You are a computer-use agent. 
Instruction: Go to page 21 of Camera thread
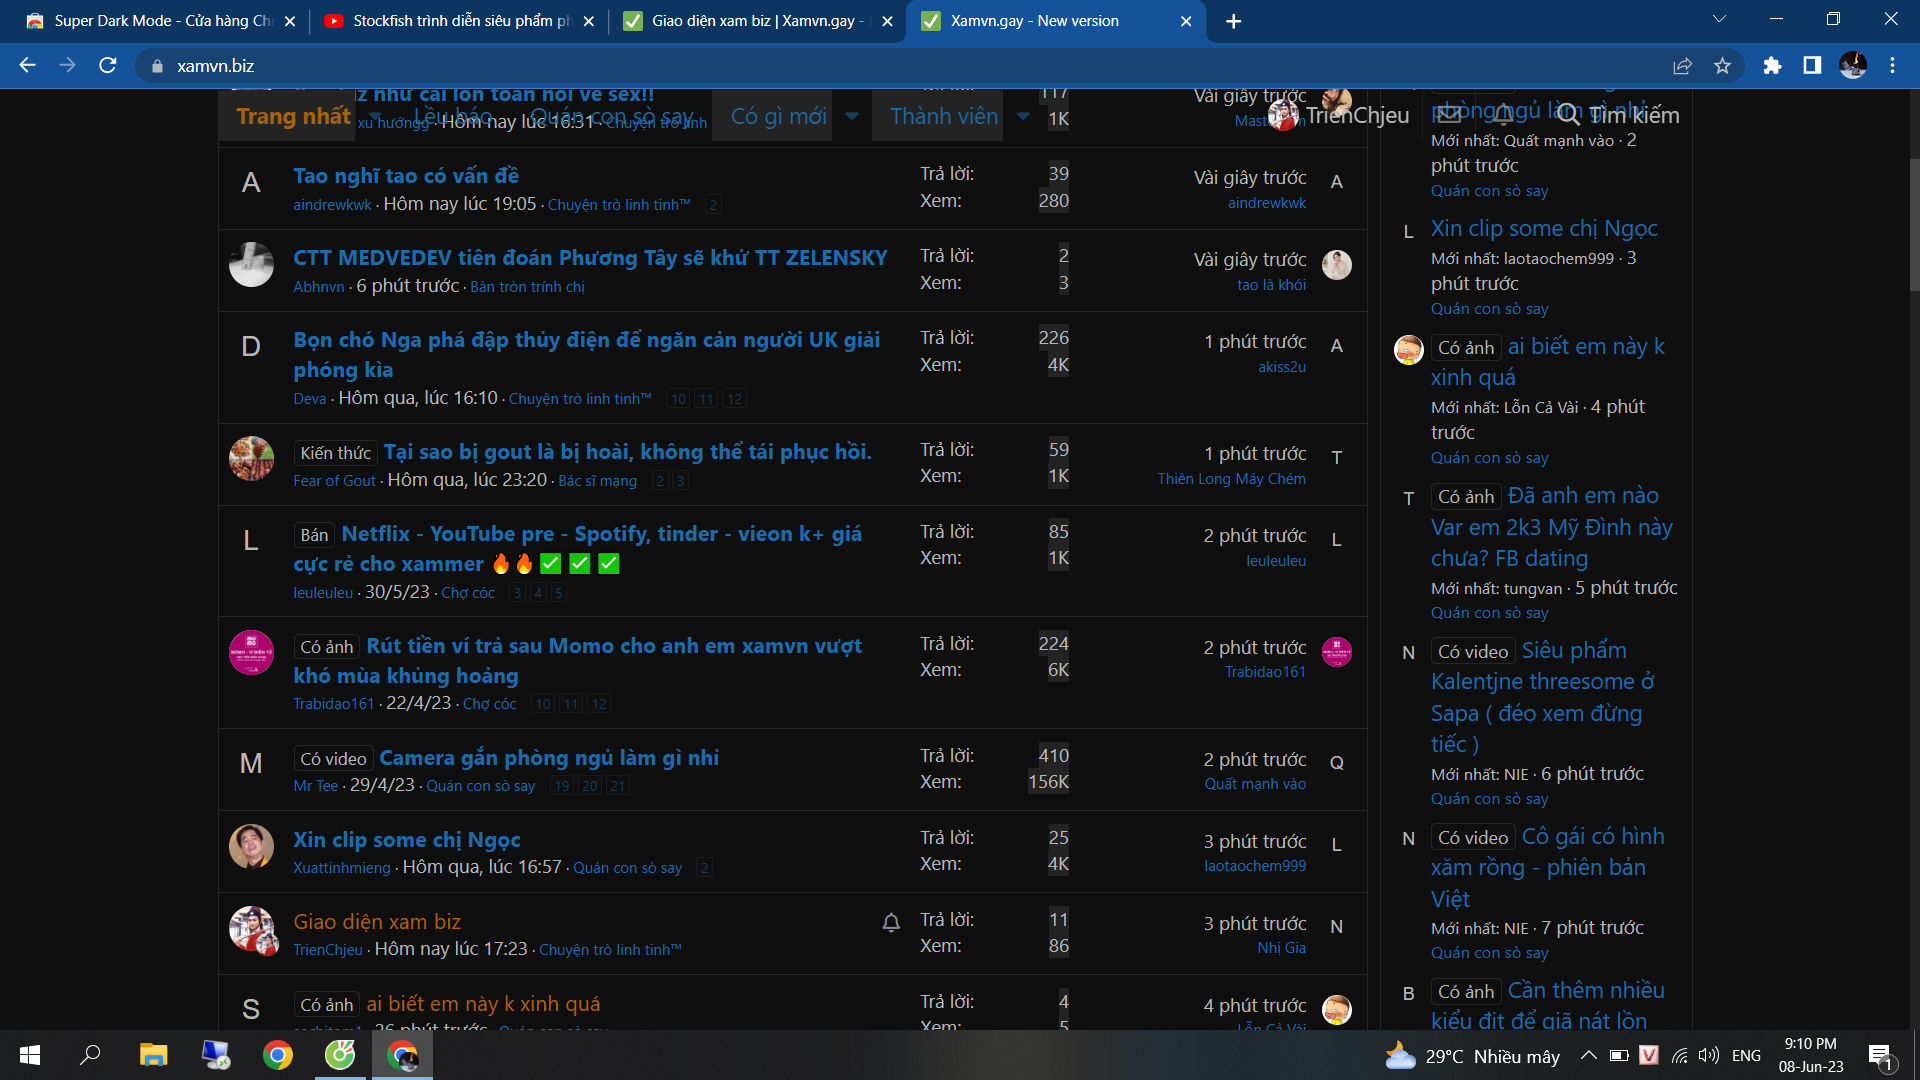(x=617, y=786)
